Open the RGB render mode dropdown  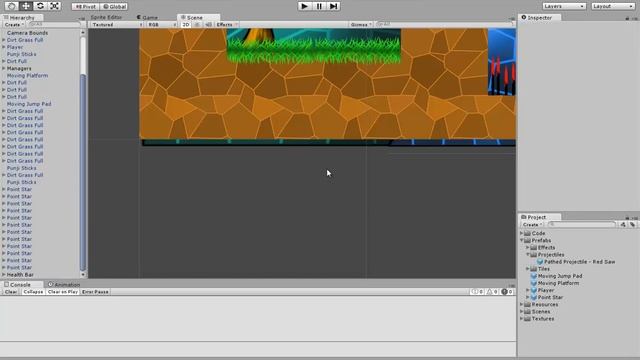click(x=162, y=24)
